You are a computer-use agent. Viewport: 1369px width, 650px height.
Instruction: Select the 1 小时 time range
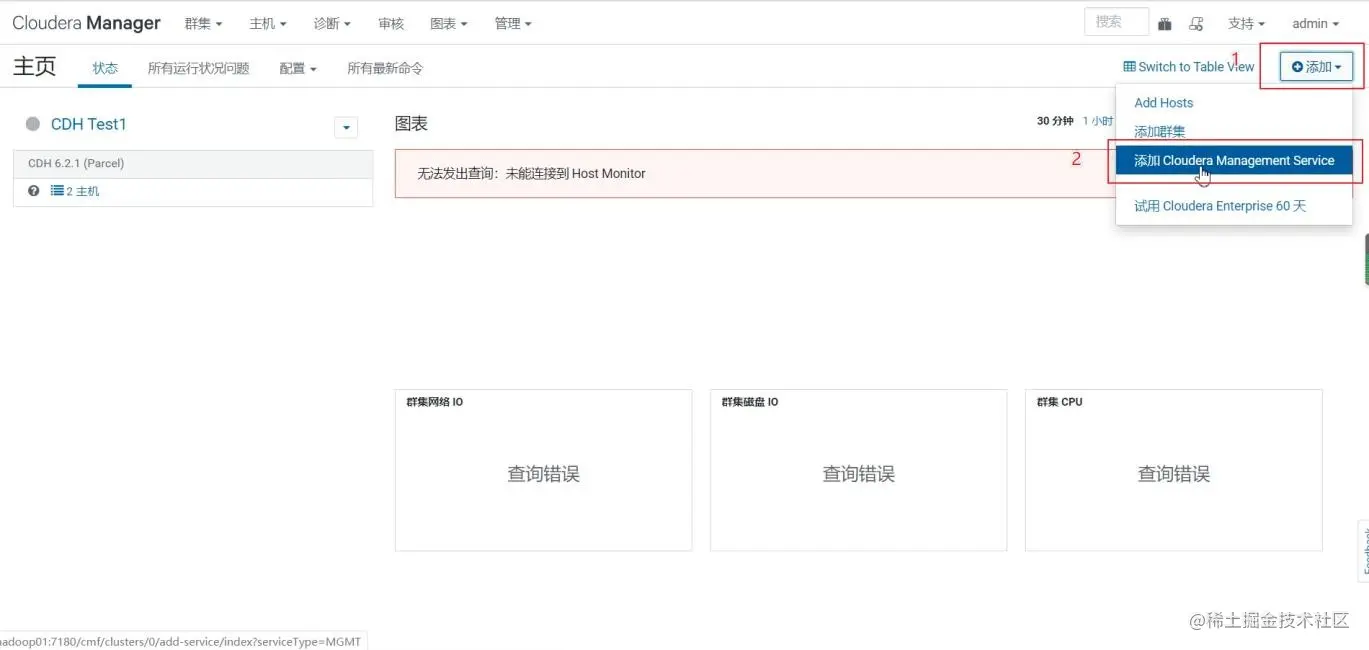1098,121
